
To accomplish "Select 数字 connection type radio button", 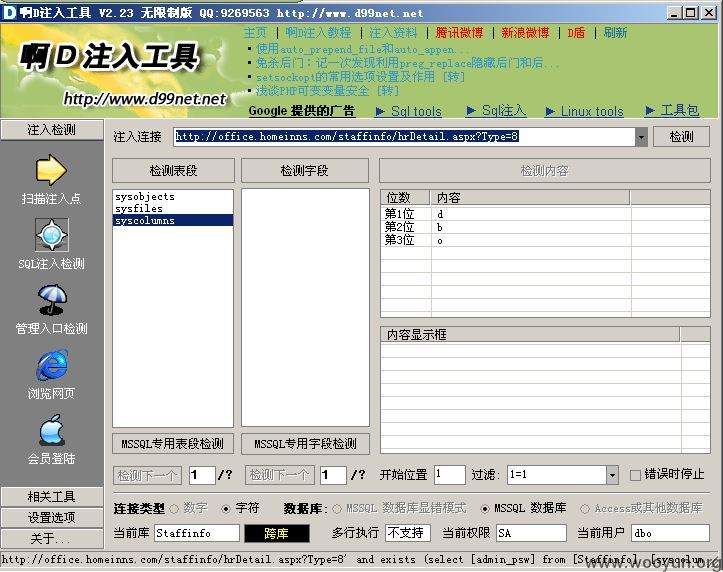I will pos(174,509).
